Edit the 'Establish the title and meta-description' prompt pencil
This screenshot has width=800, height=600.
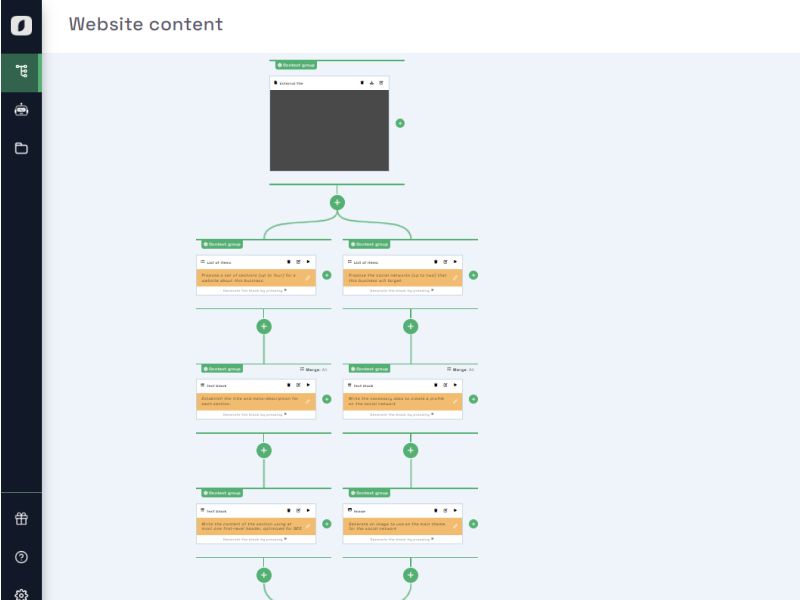point(308,400)
